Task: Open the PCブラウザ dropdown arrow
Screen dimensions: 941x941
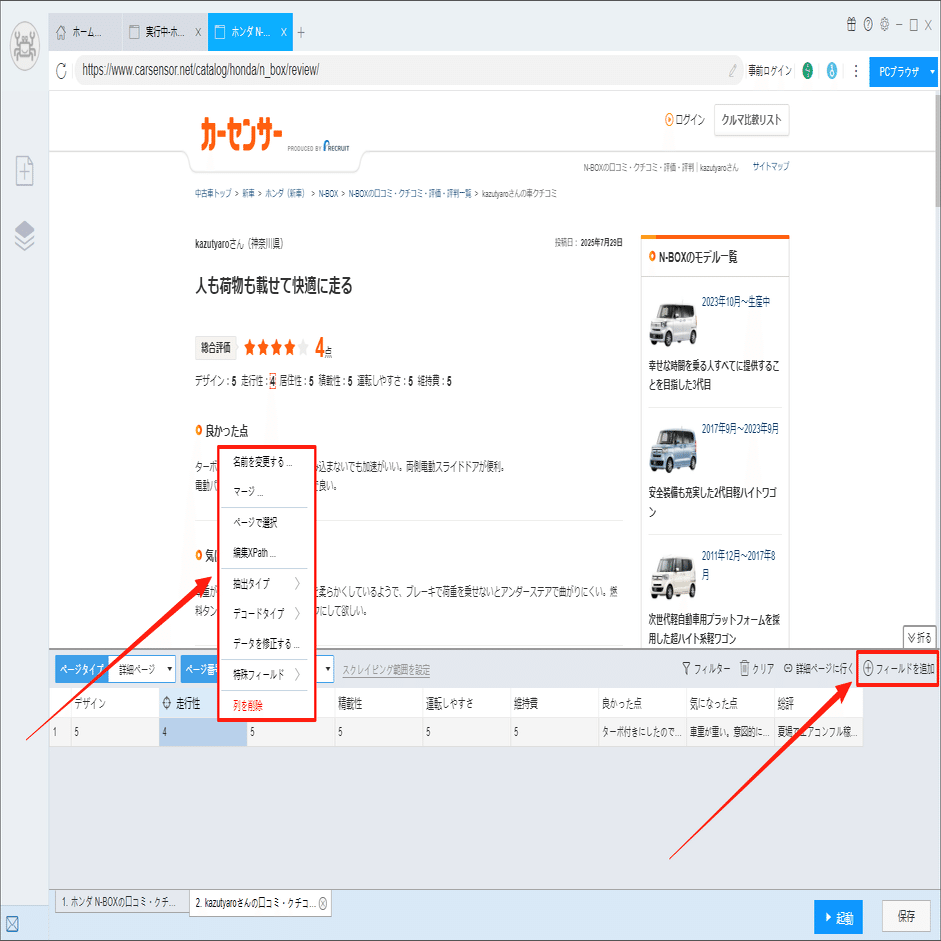Action: click(932, 72)
